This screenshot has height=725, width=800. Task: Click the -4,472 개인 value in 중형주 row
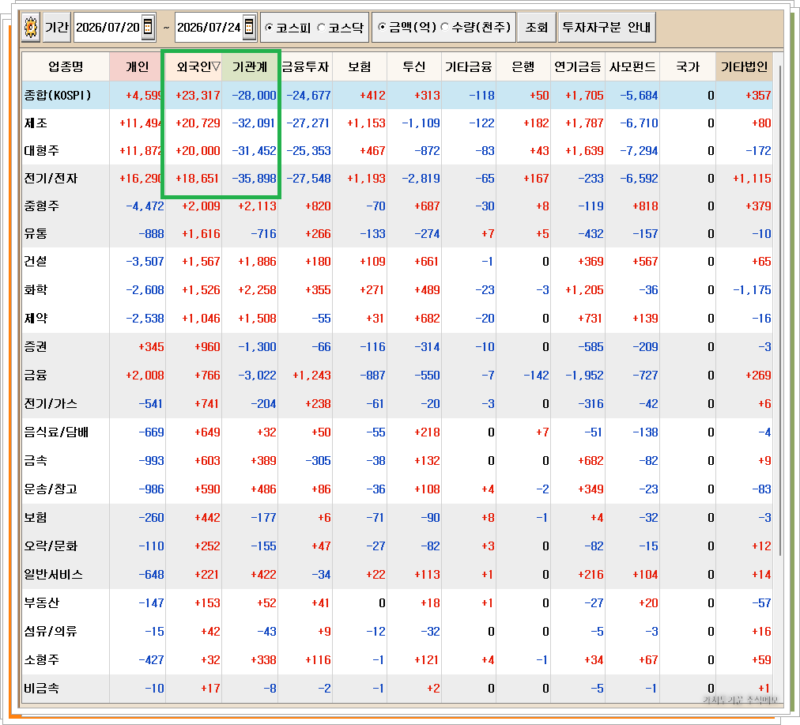point(145,206)
